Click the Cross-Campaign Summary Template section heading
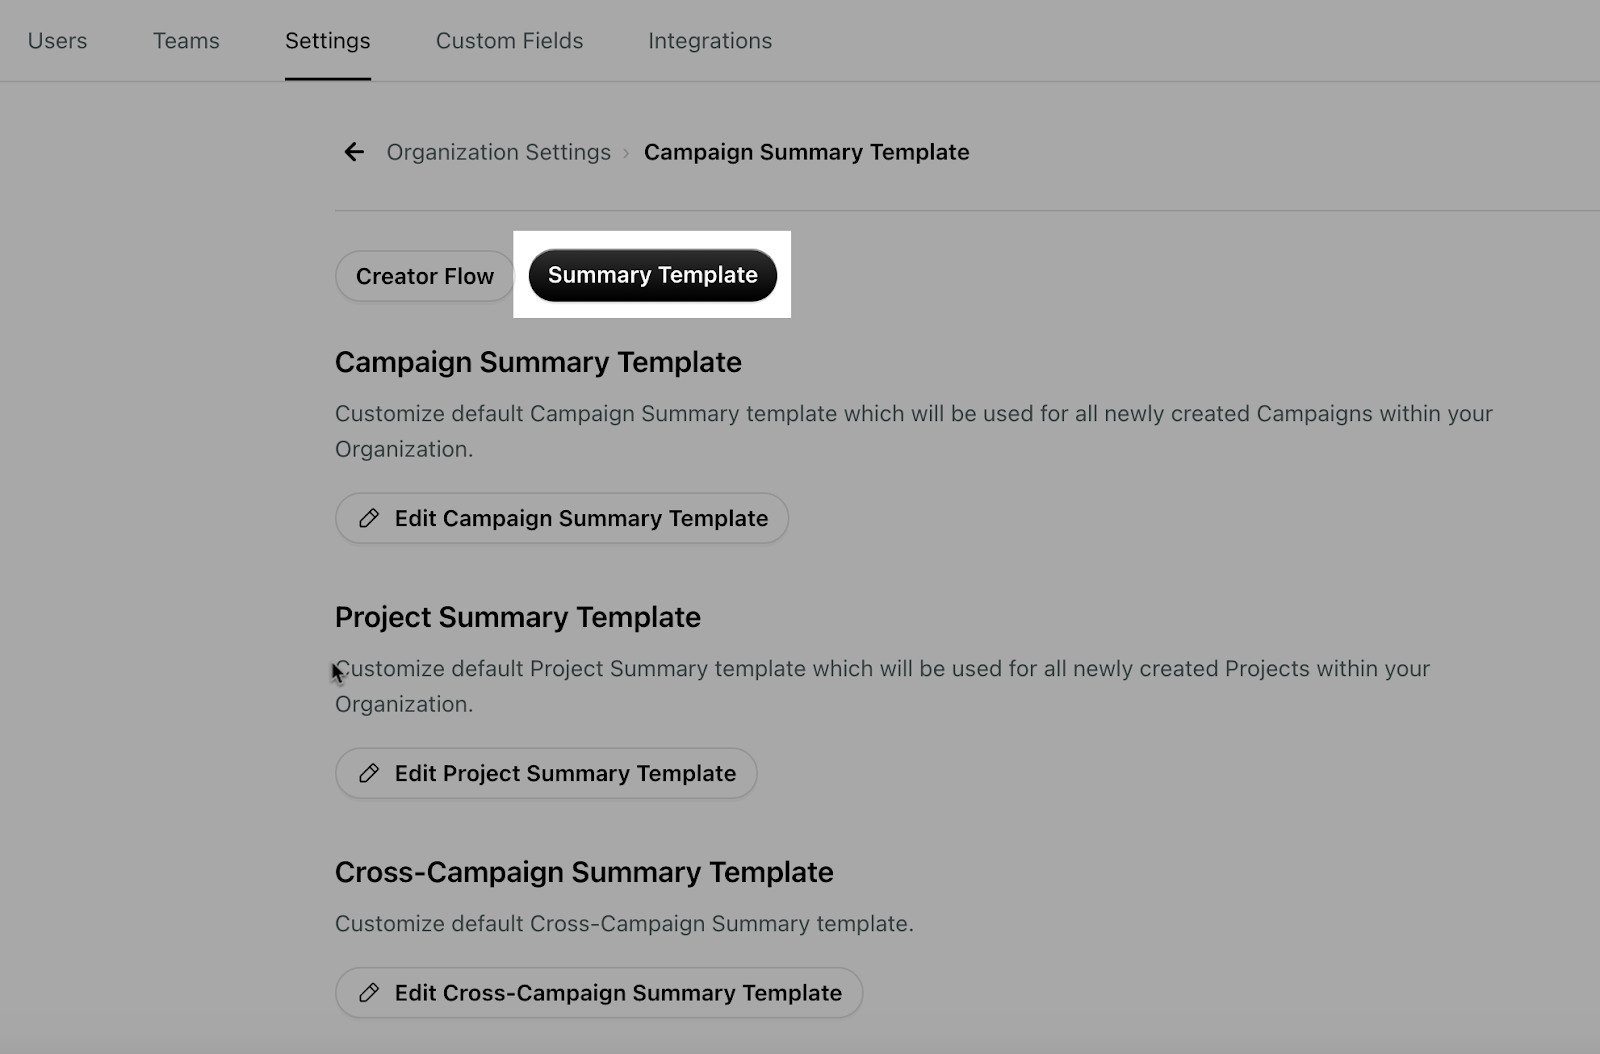Image resolution: width=1600 pixels, height=1054 pixels. [x=584, y=872]
